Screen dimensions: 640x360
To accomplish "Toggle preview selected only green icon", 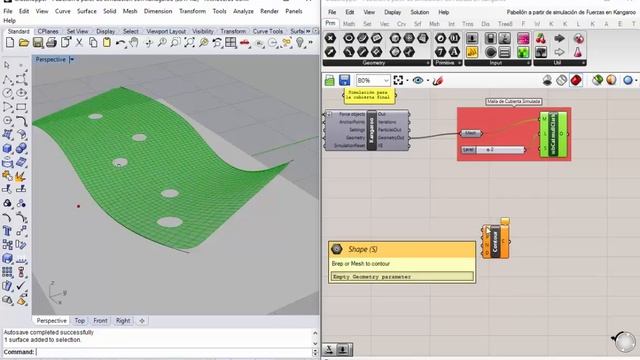I will pos(597,80).
